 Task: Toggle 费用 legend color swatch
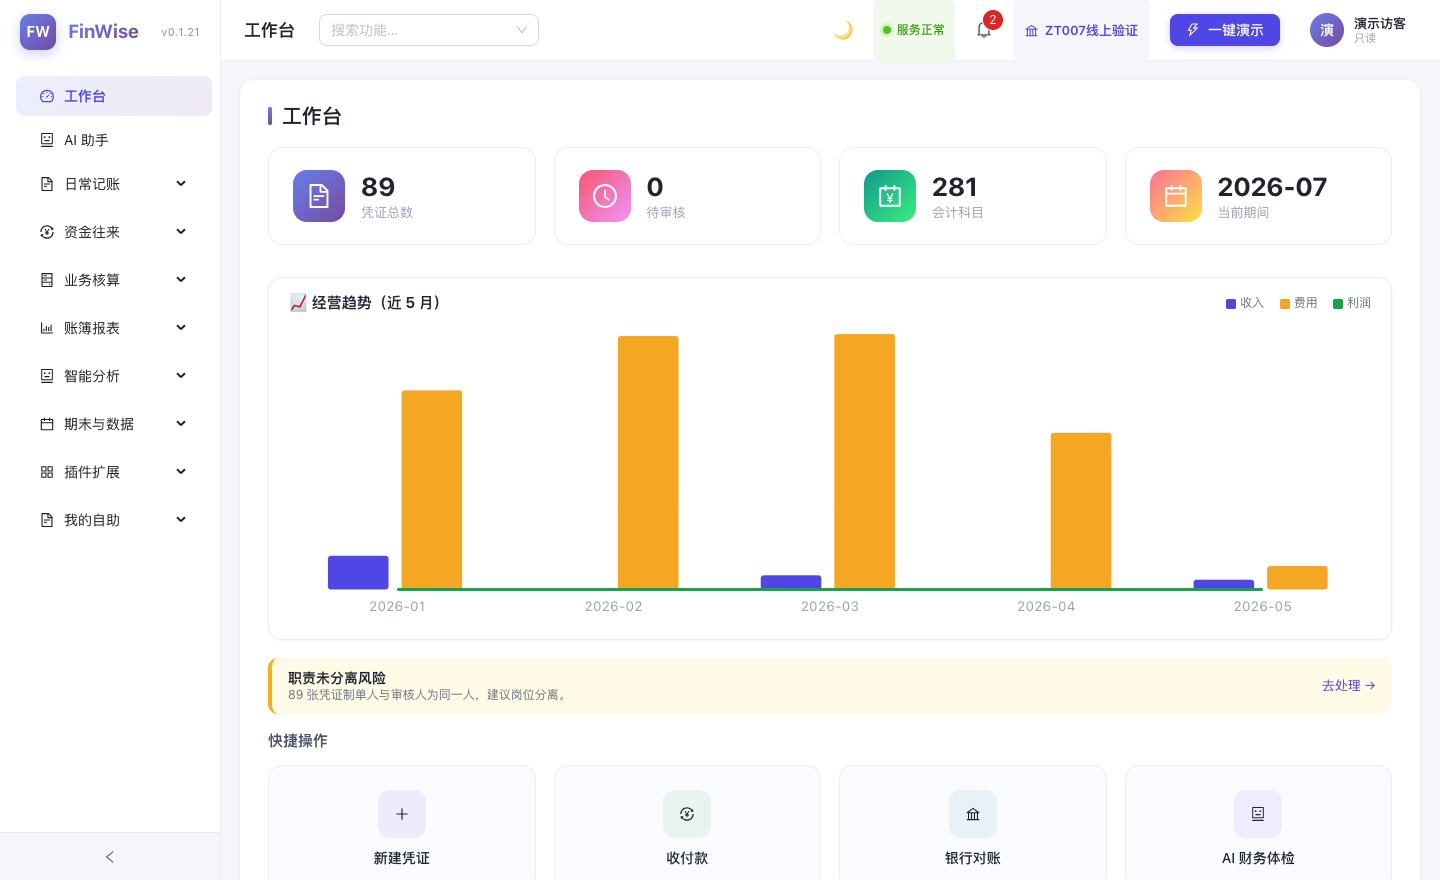click(1285, 304)
